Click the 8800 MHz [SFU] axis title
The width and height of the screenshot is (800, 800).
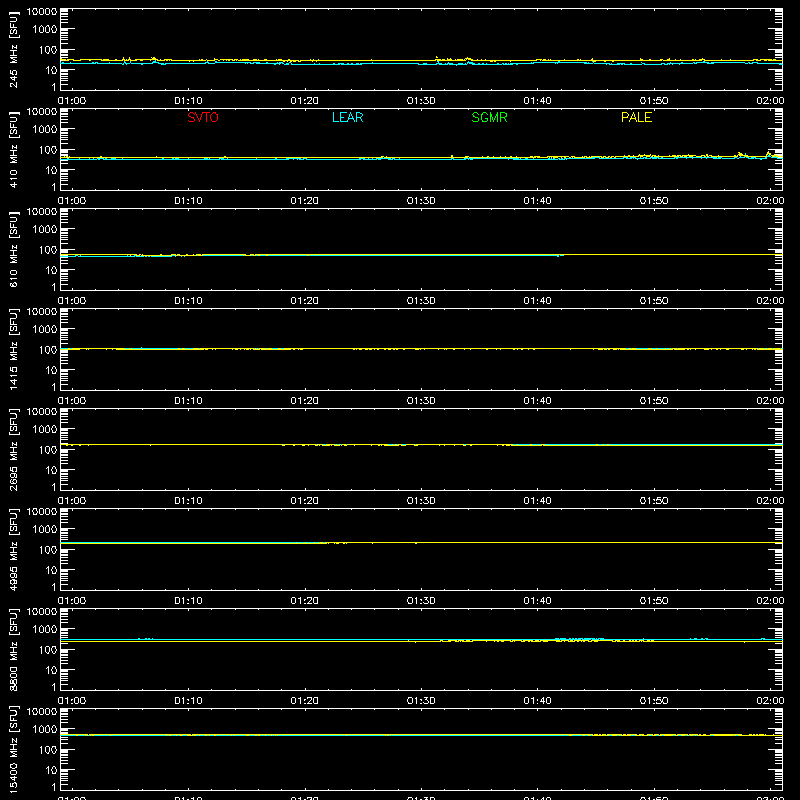coord(14,649)
